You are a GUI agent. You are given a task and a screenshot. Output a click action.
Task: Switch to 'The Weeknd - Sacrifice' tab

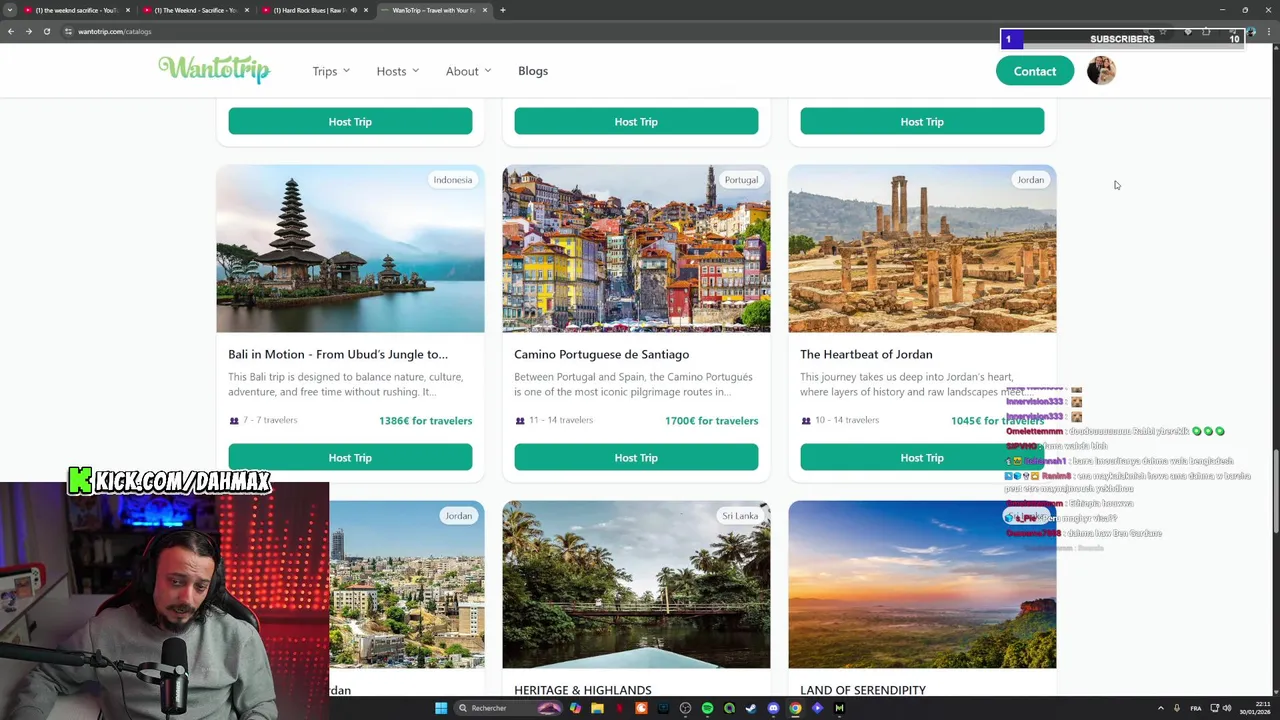pyautogui.click(x=195, y=10)
